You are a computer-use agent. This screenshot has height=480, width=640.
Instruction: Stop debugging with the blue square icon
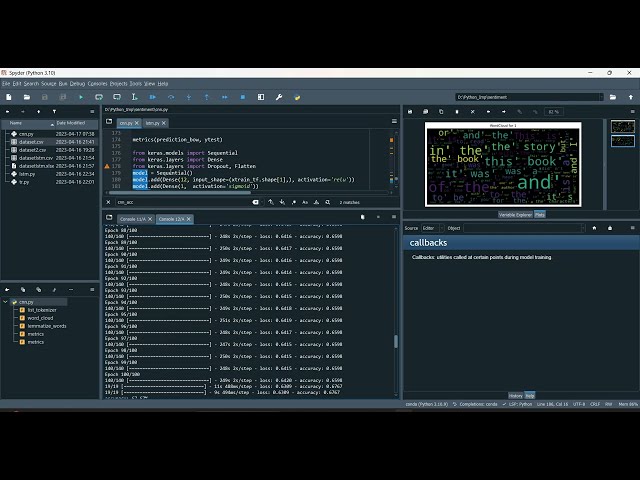[243, 97]
